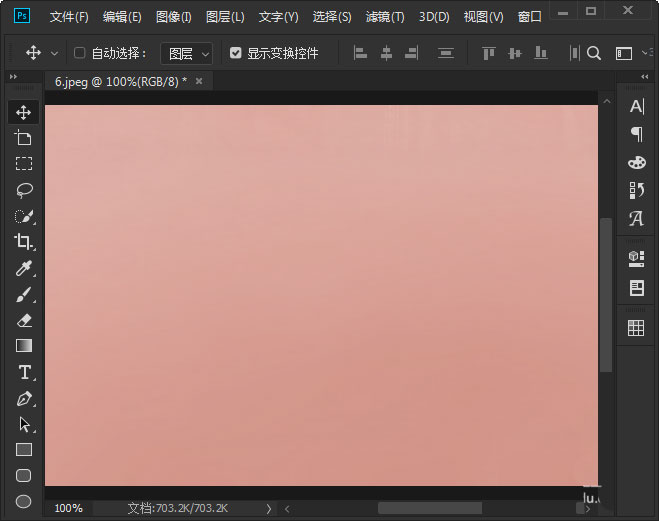The height and width of the screenshot is (521, 659).
Task: Select the Lasso tool
Action: pyautogui.click(x=24, y=190)
